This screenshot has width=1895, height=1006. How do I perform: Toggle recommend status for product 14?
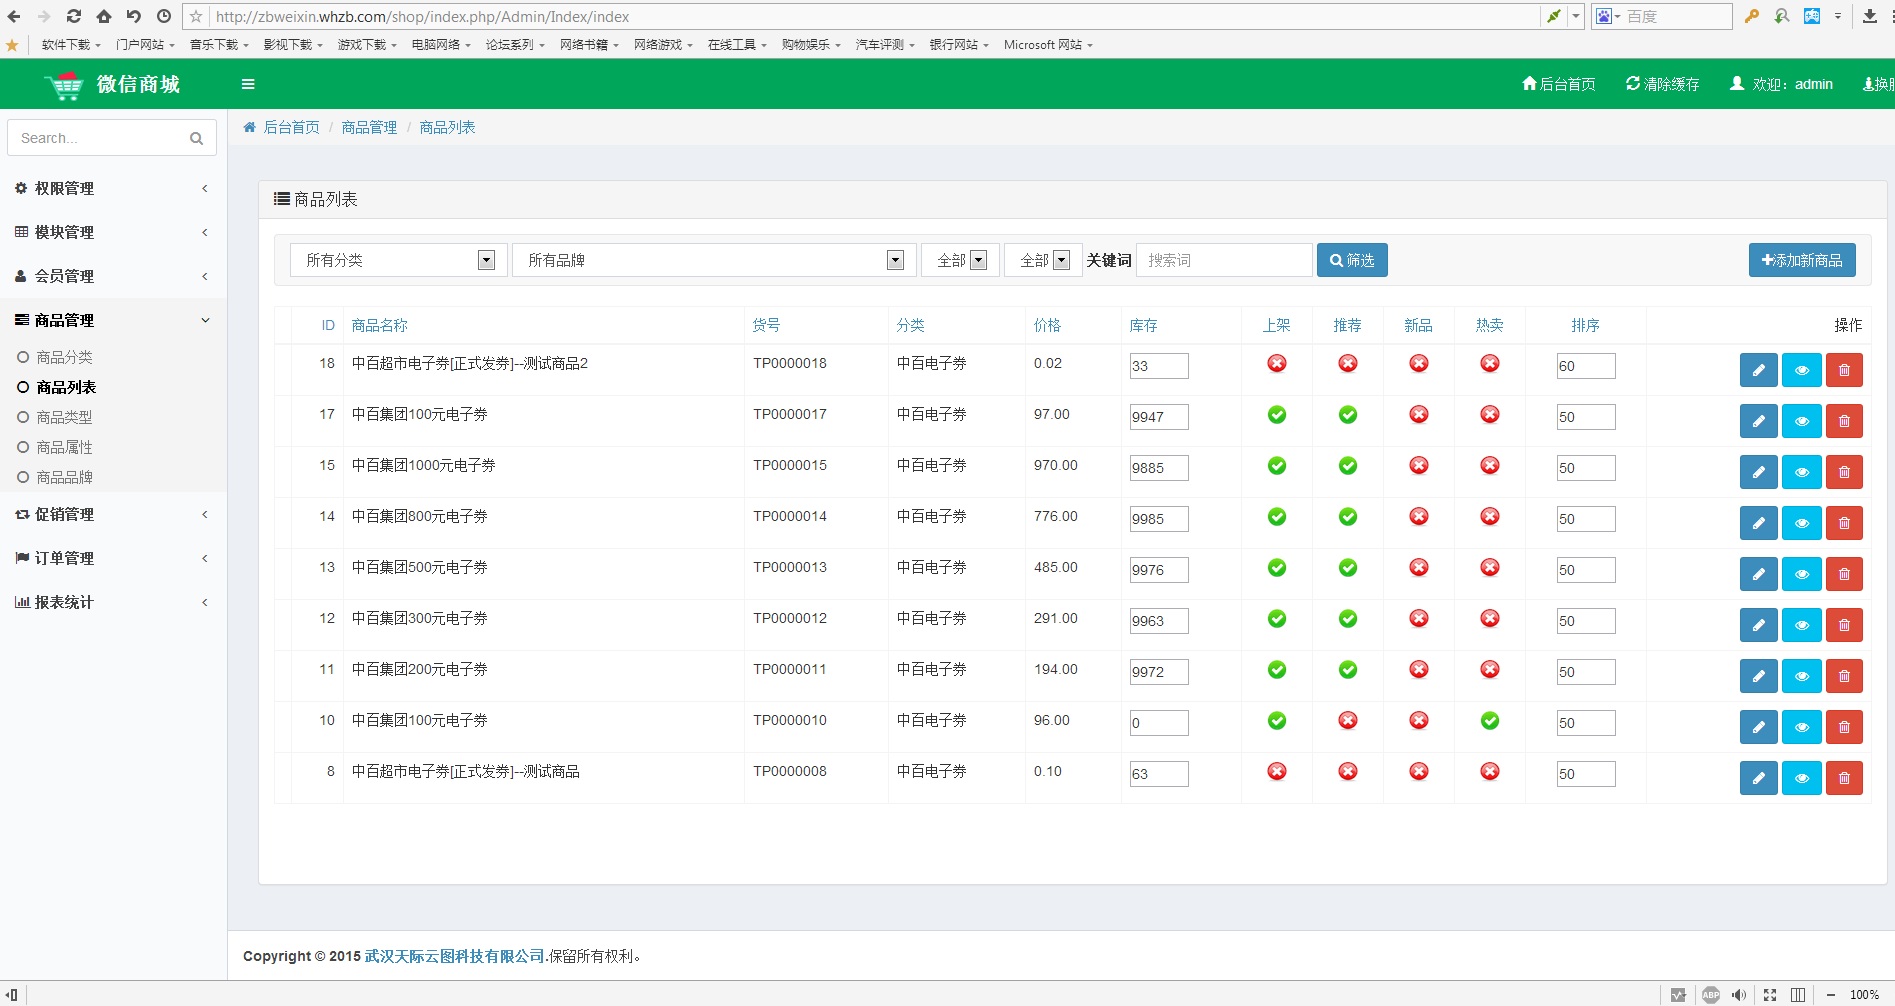tap(1348, 517)
